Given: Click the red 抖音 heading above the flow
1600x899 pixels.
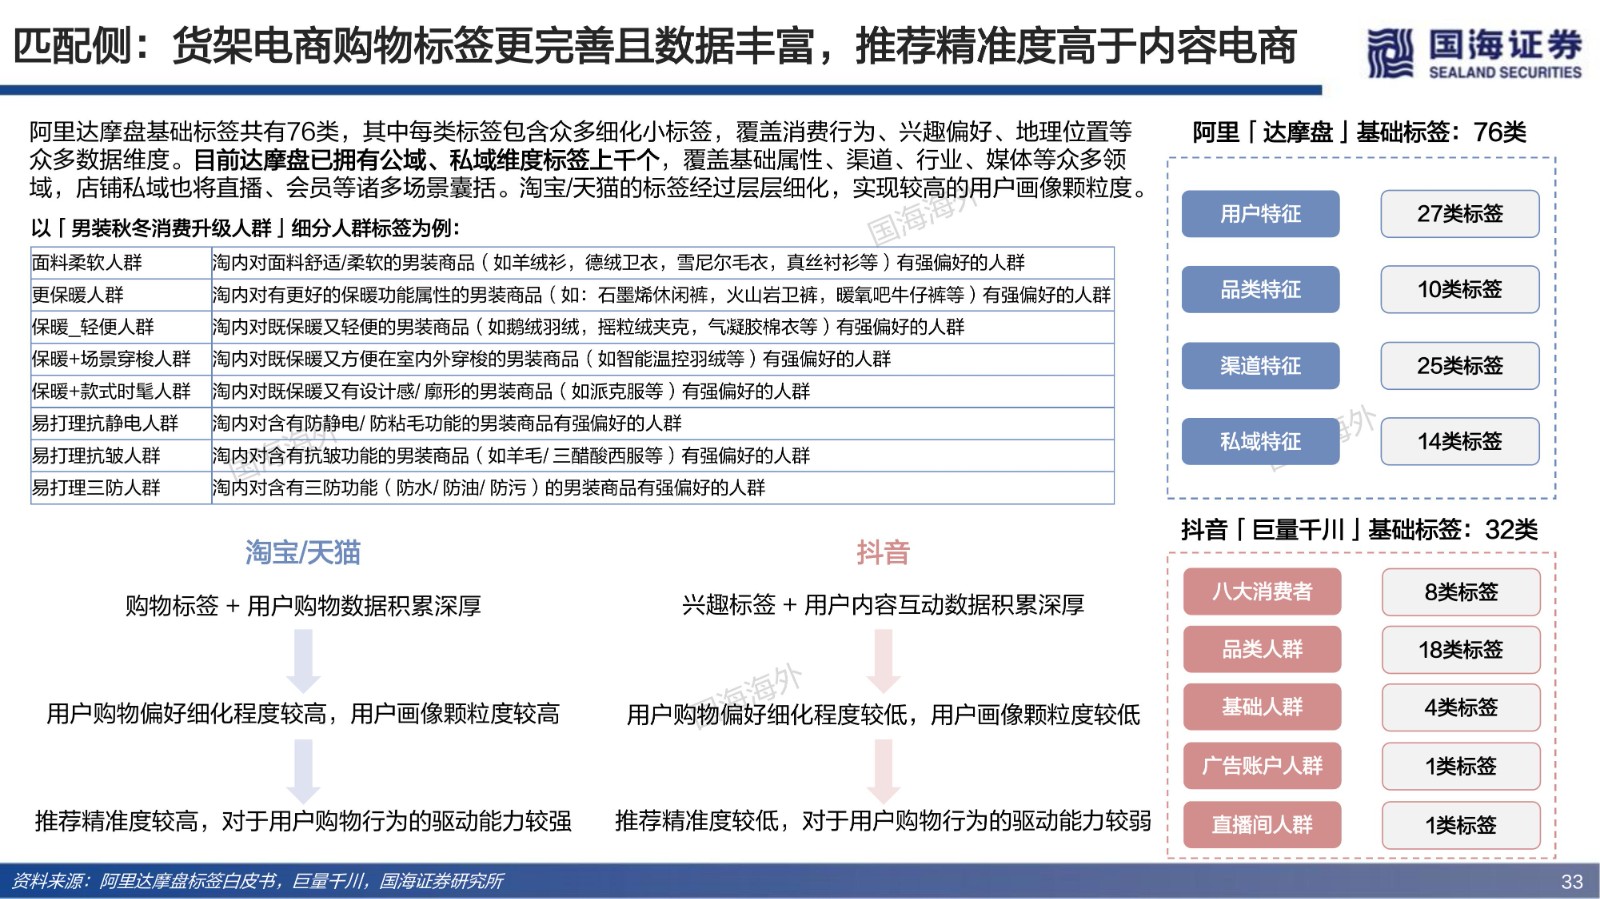Looking at the screenshot, I should [883, 552].
